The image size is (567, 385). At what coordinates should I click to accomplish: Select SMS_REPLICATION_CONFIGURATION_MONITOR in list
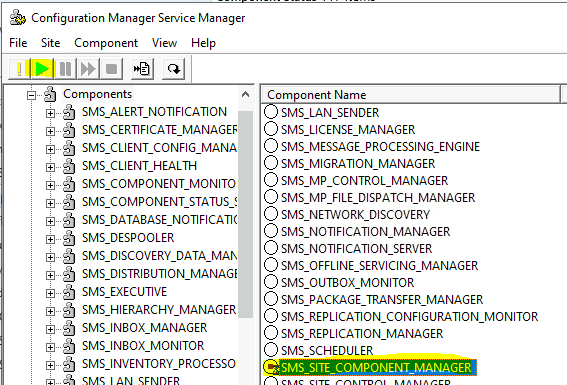coord(410,317)
